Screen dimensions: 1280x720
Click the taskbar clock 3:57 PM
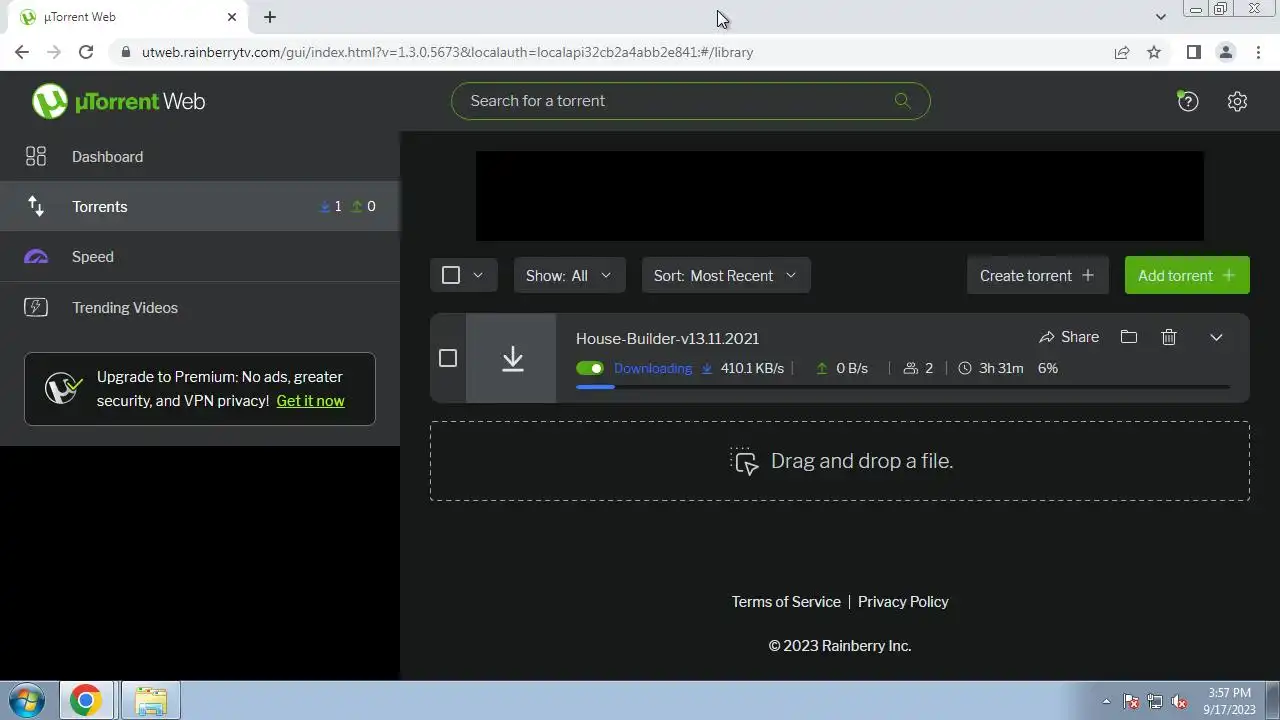(1229, 692)
